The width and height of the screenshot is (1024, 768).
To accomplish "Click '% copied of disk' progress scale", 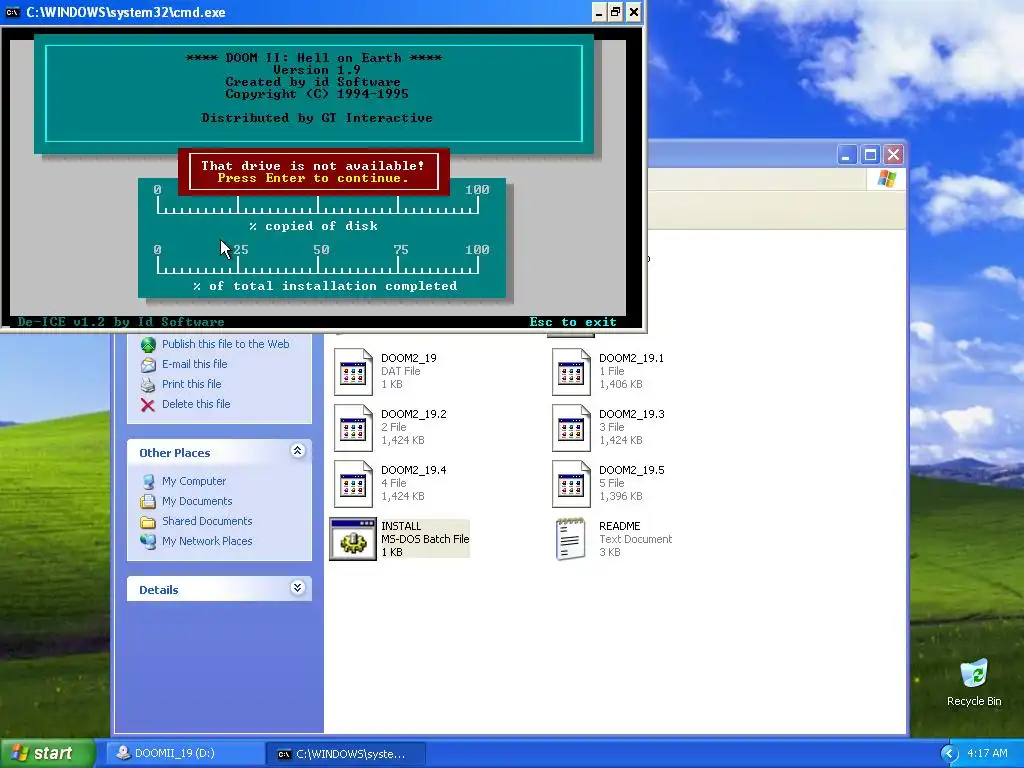I will (317, 202).
